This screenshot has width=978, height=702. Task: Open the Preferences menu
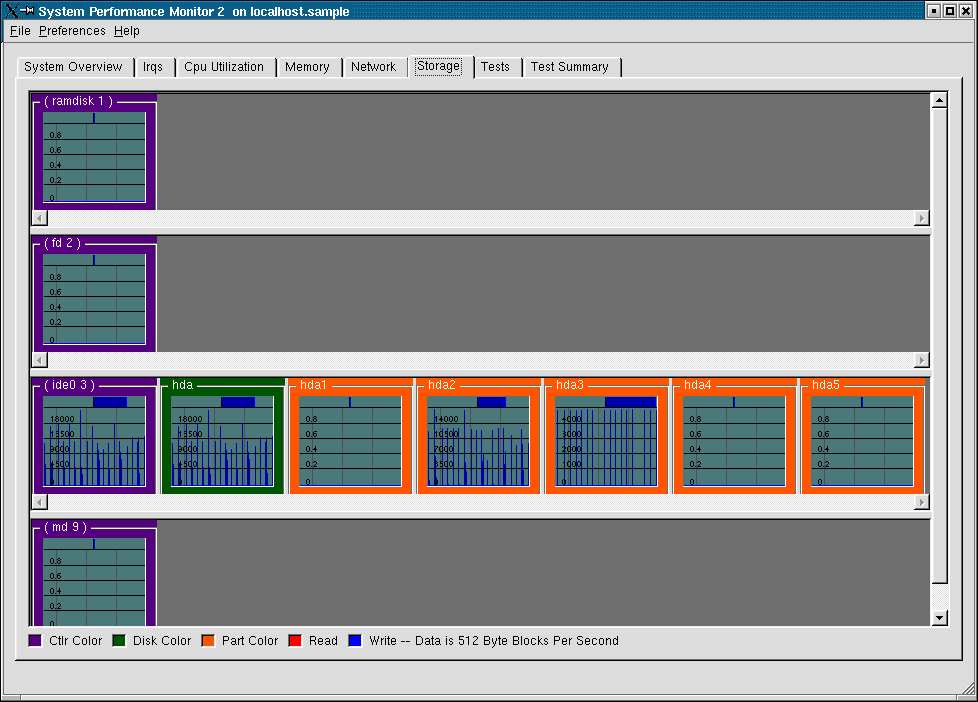point(72,31)
